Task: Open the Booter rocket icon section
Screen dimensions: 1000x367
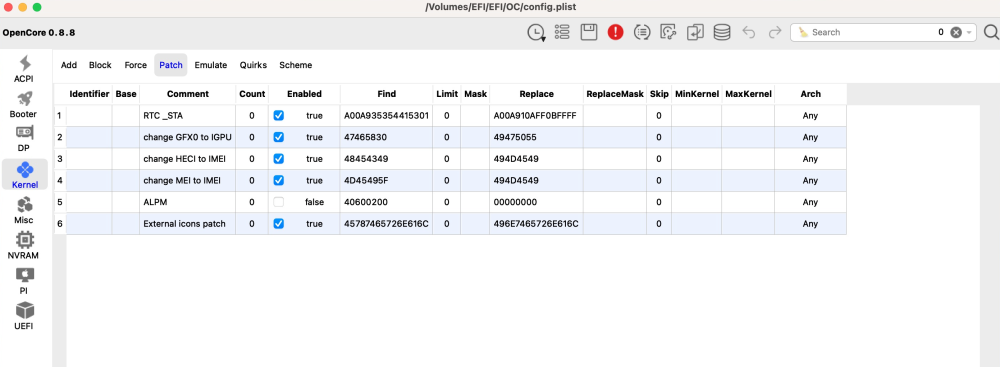Action: point(24,104)
